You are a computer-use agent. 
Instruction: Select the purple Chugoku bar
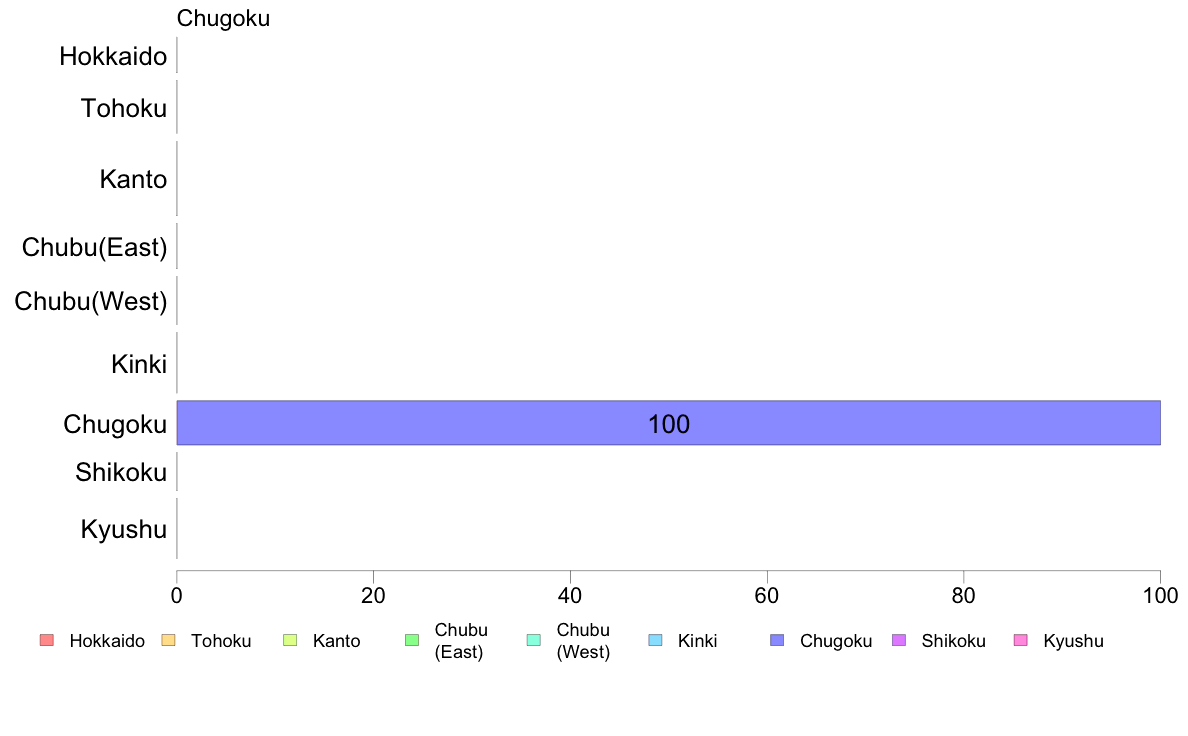[668, 423]
